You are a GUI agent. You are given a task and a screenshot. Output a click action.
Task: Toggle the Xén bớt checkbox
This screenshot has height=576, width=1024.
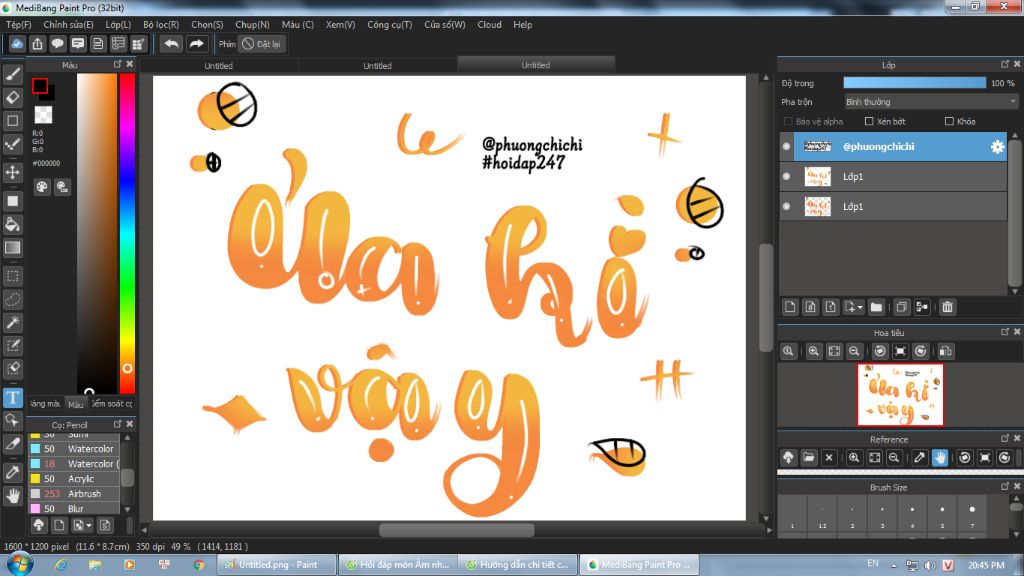click(x=869, y=121)
